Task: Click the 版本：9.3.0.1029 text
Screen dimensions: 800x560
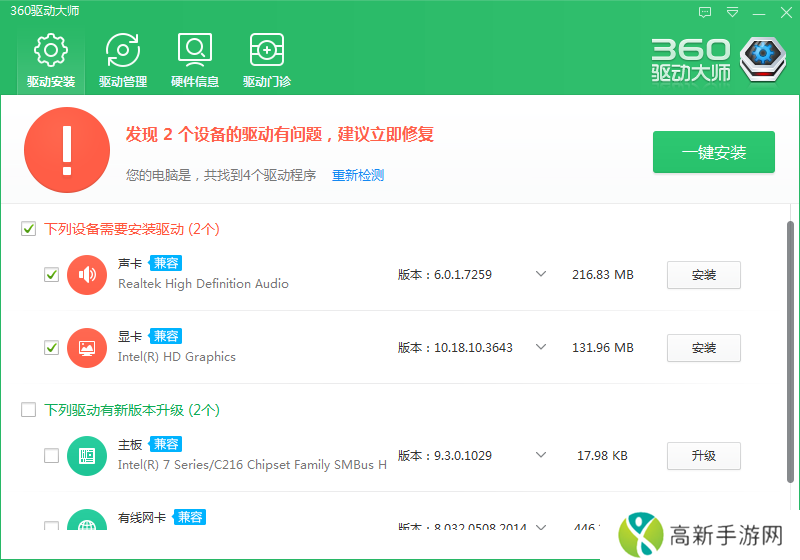Action: (x=444, y=455)
